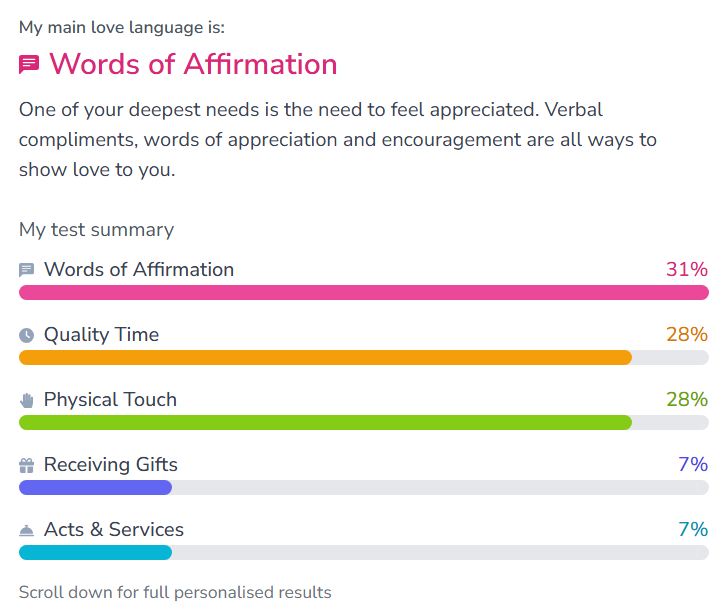Click the Physical Touch hand icon

point(27,400)
